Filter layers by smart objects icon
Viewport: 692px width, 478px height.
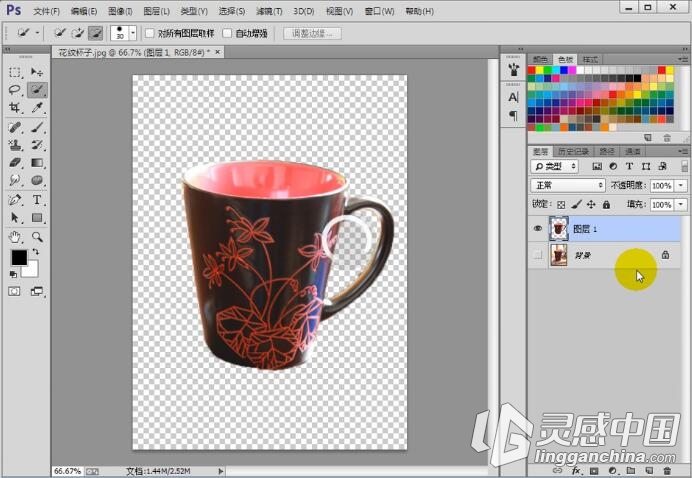662,166
